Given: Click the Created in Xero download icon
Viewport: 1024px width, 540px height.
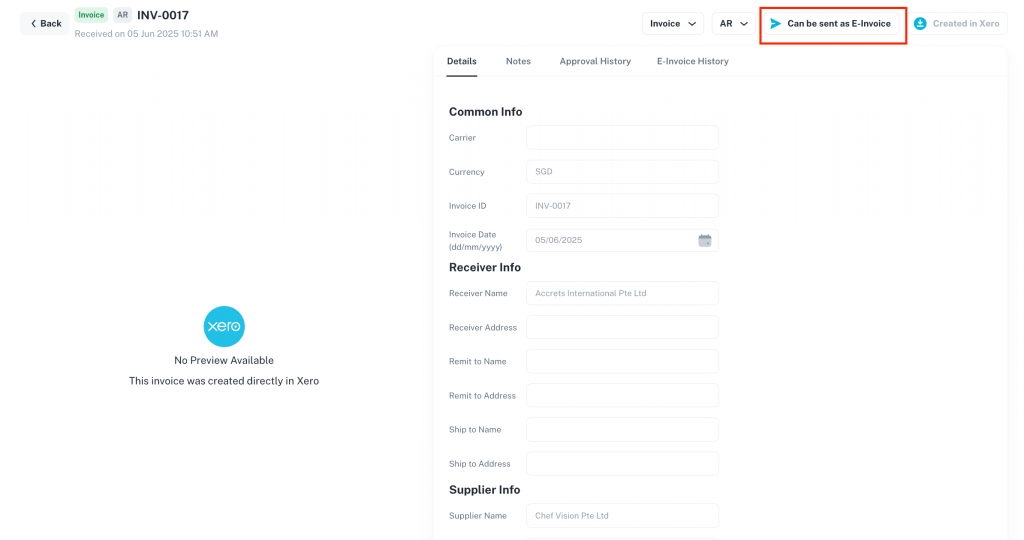Looking at the screenshot, I should pos(920,24).
